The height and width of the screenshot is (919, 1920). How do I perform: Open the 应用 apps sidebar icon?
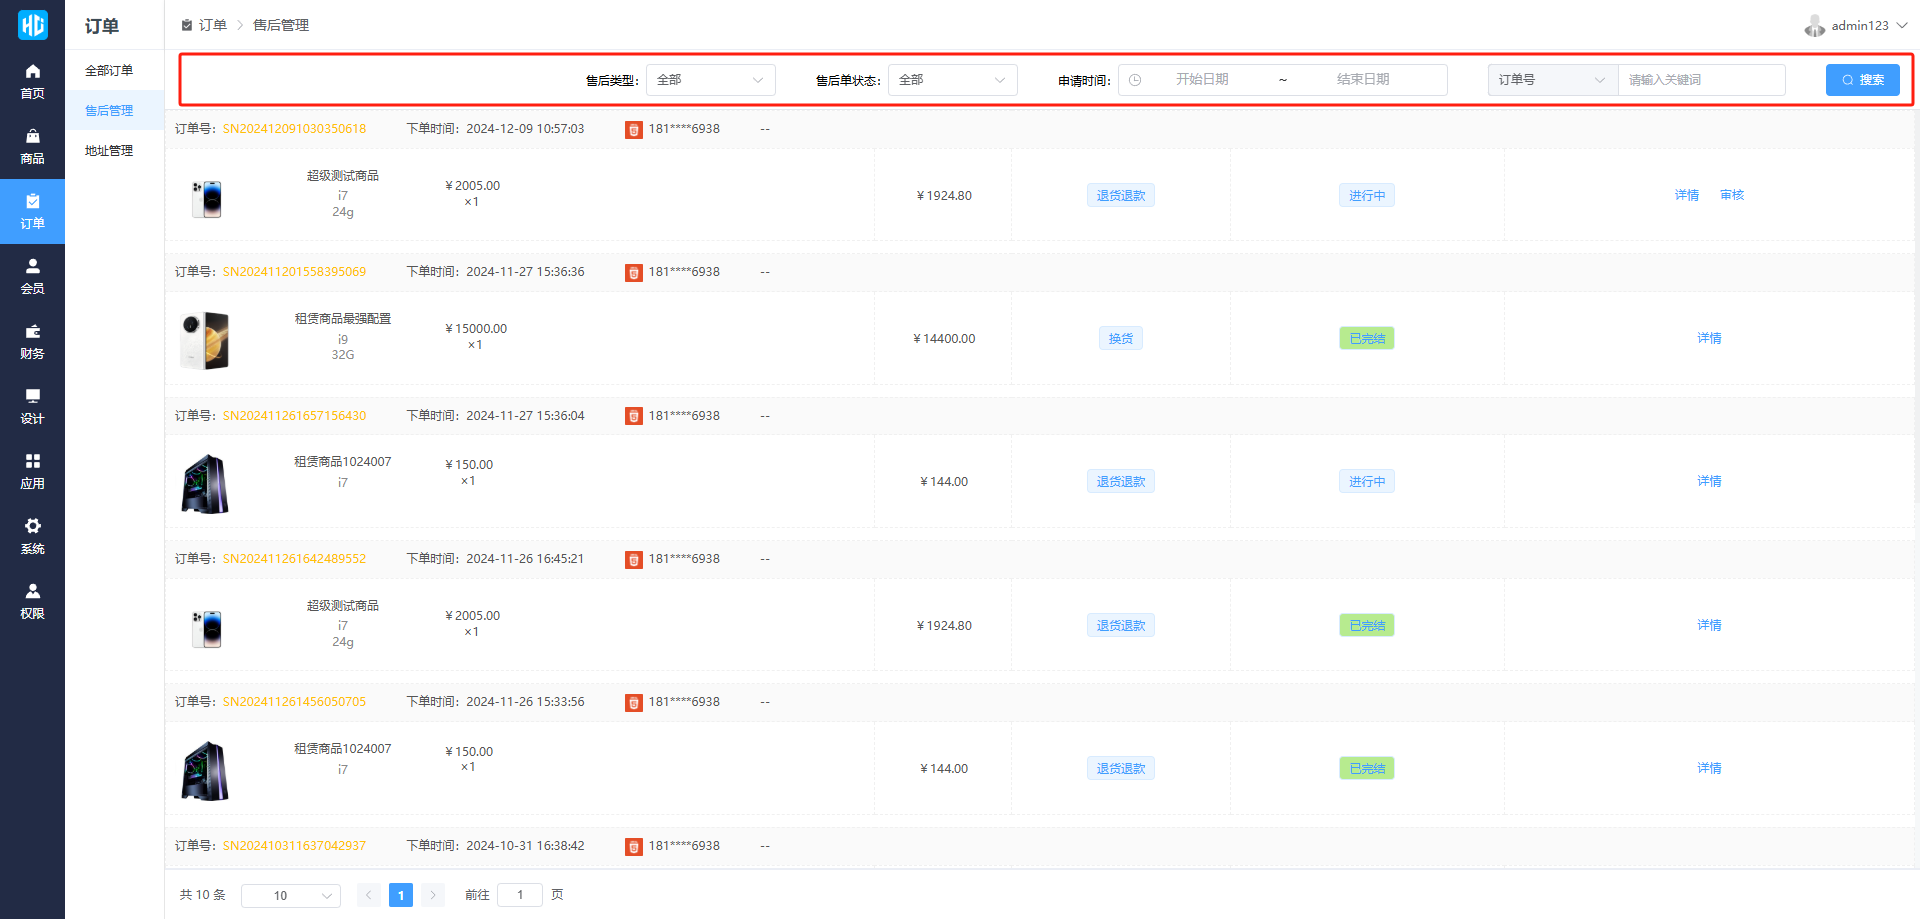pos(32,471)
